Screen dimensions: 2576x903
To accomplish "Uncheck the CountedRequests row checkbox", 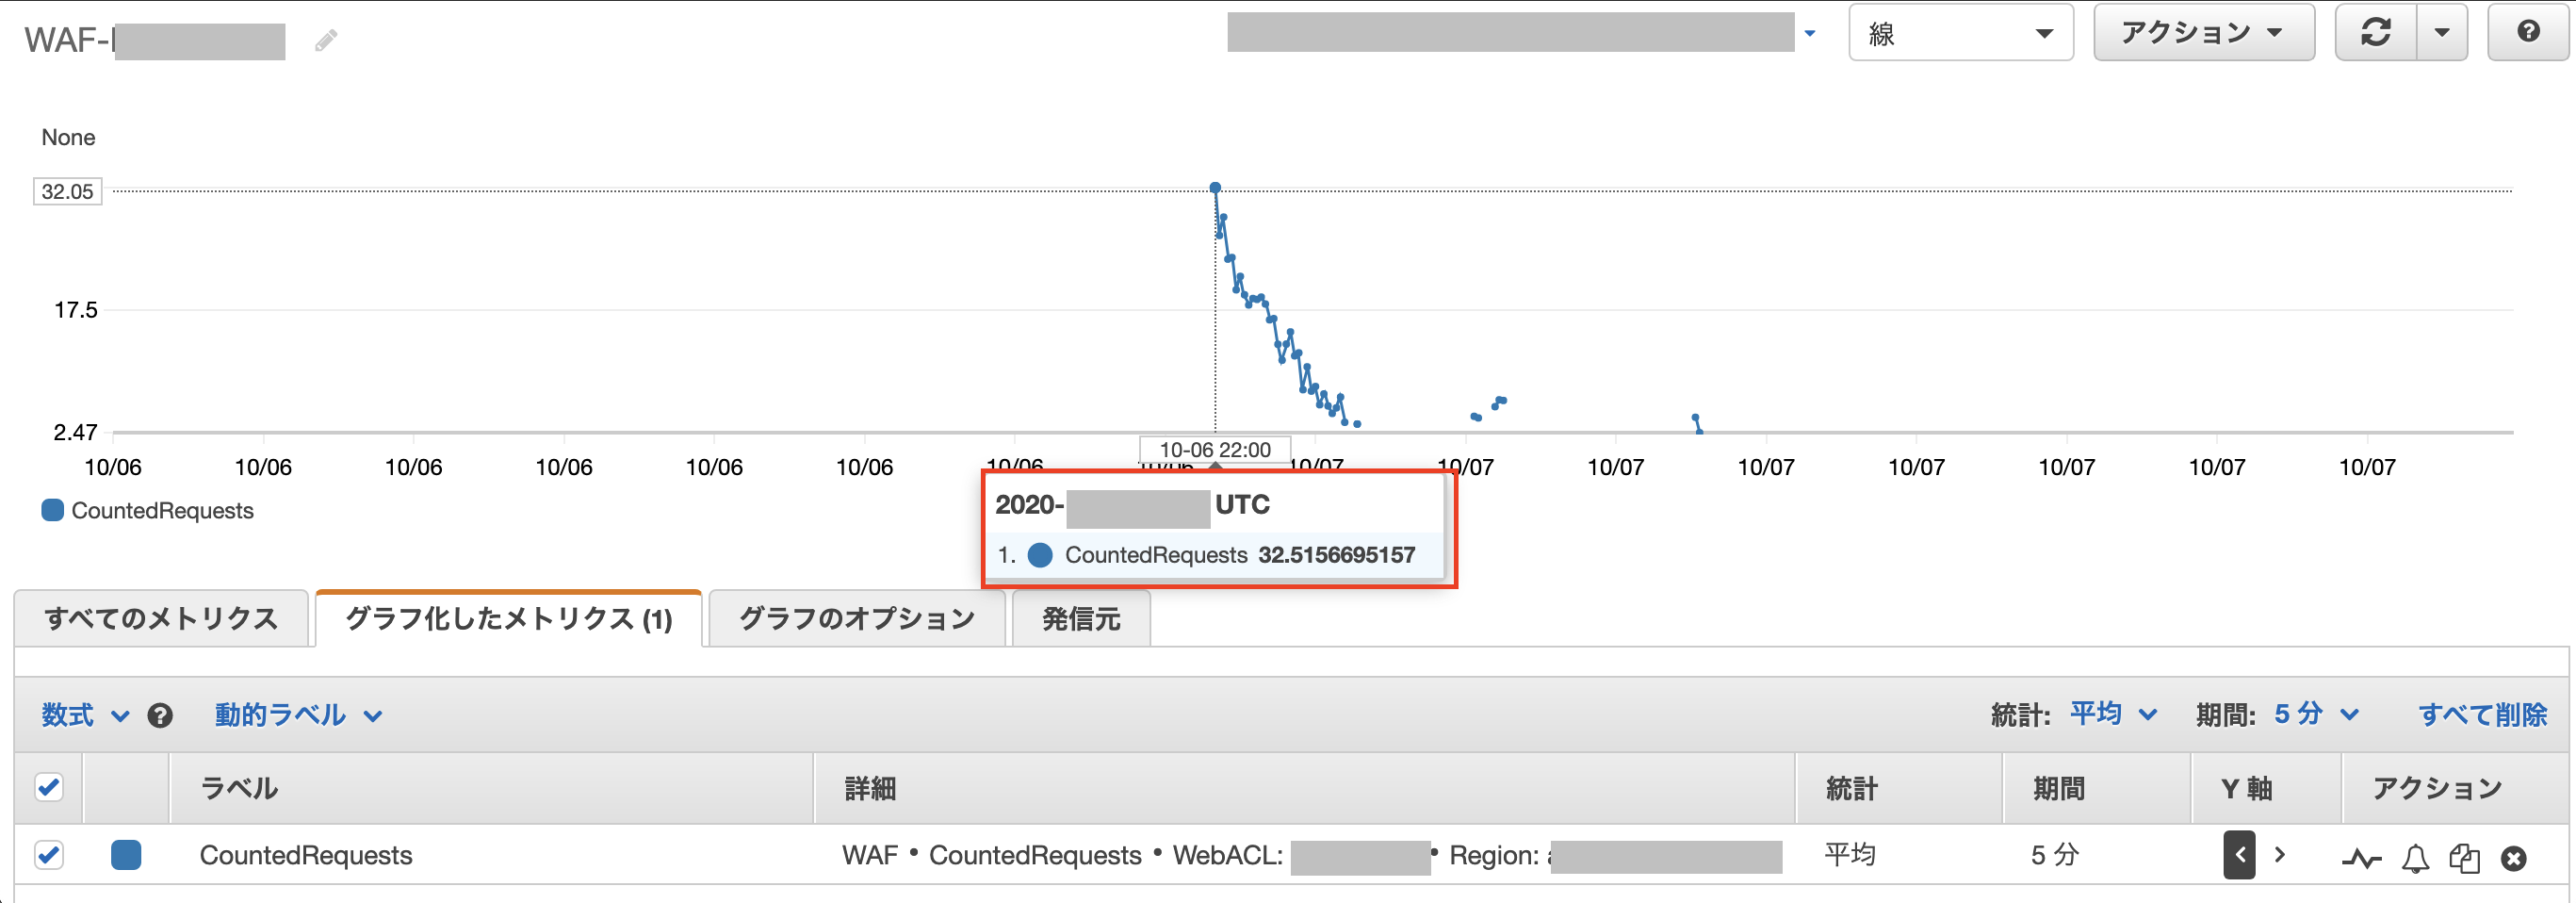I will point(49,855).
